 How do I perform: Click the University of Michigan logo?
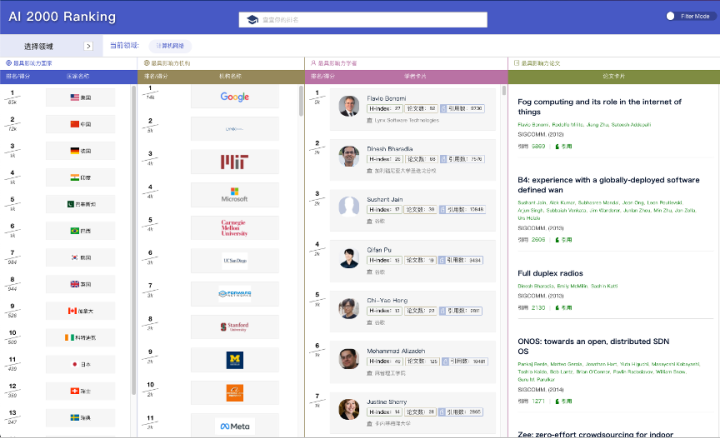click(x=235, y=360)
